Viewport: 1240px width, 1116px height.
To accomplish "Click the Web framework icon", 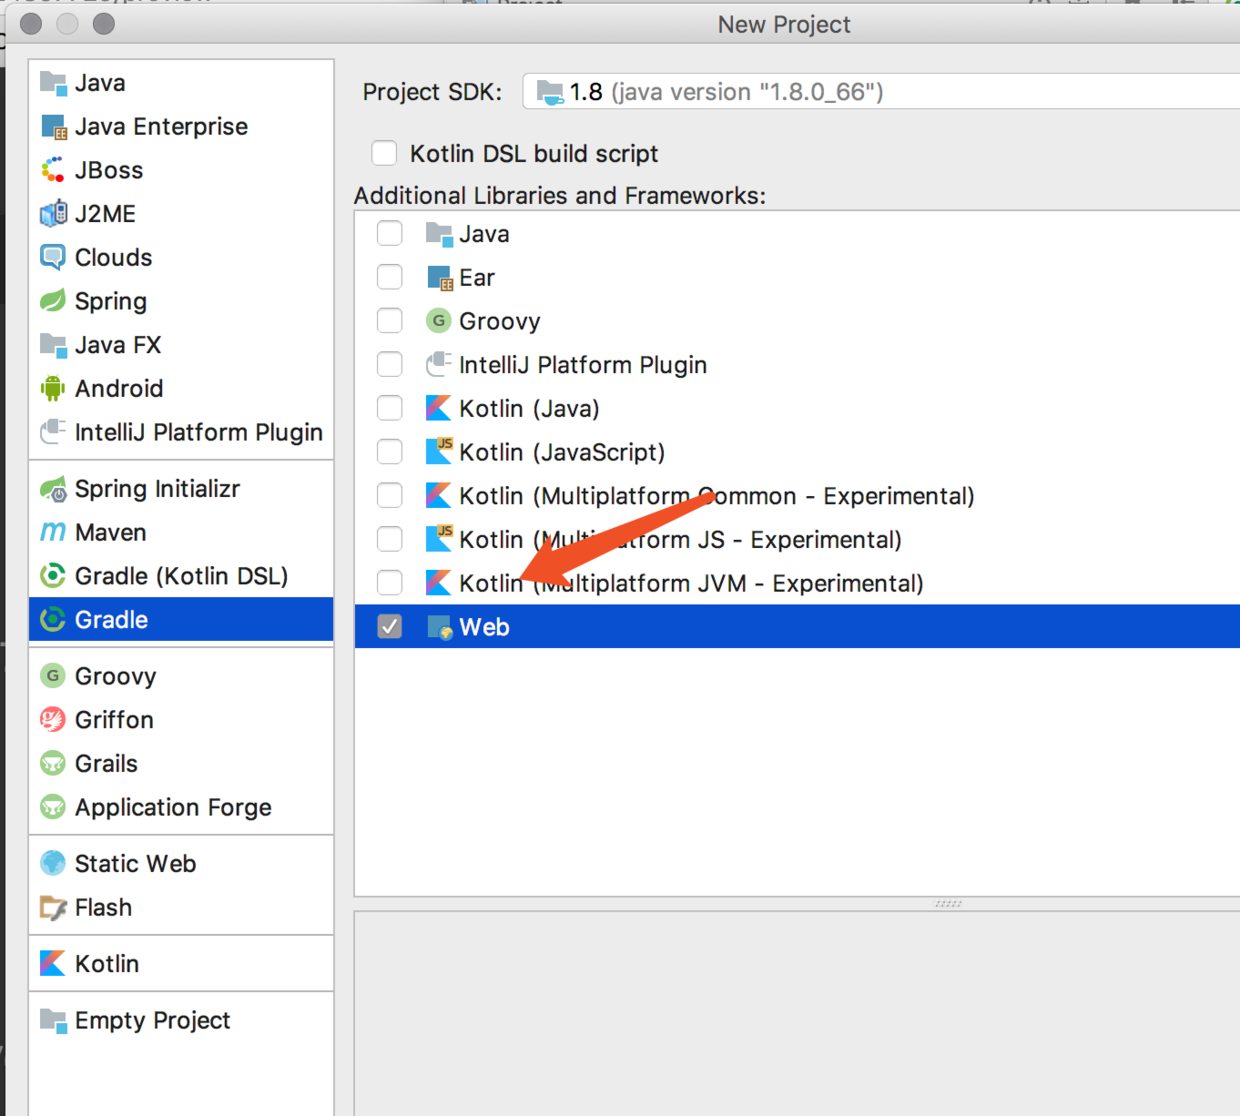I will click(439, 627).
